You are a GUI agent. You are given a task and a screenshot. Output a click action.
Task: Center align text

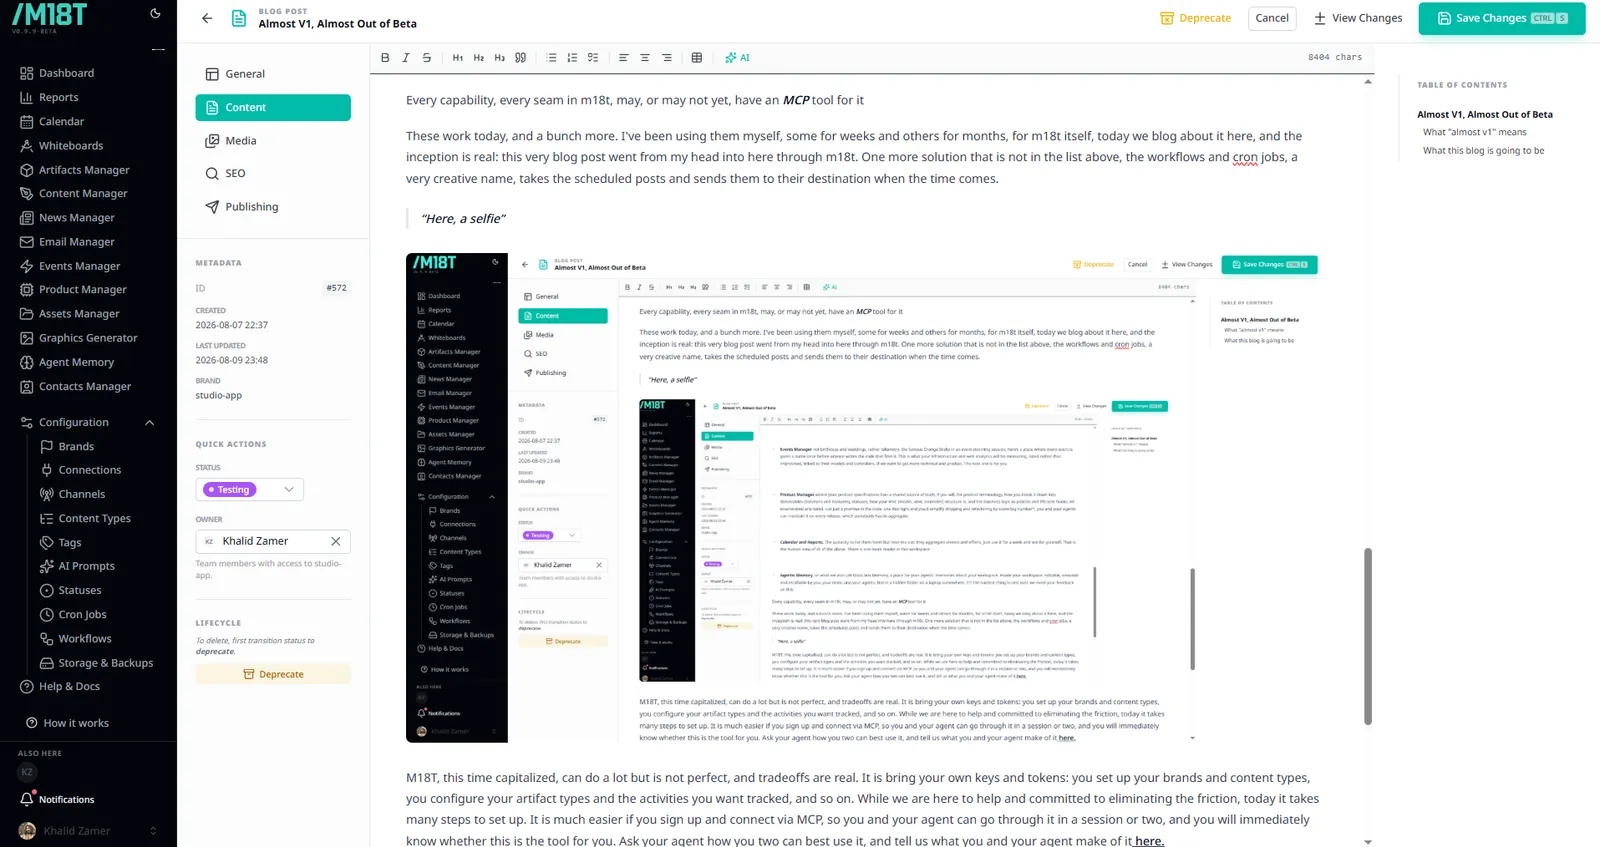coord(645,58)
